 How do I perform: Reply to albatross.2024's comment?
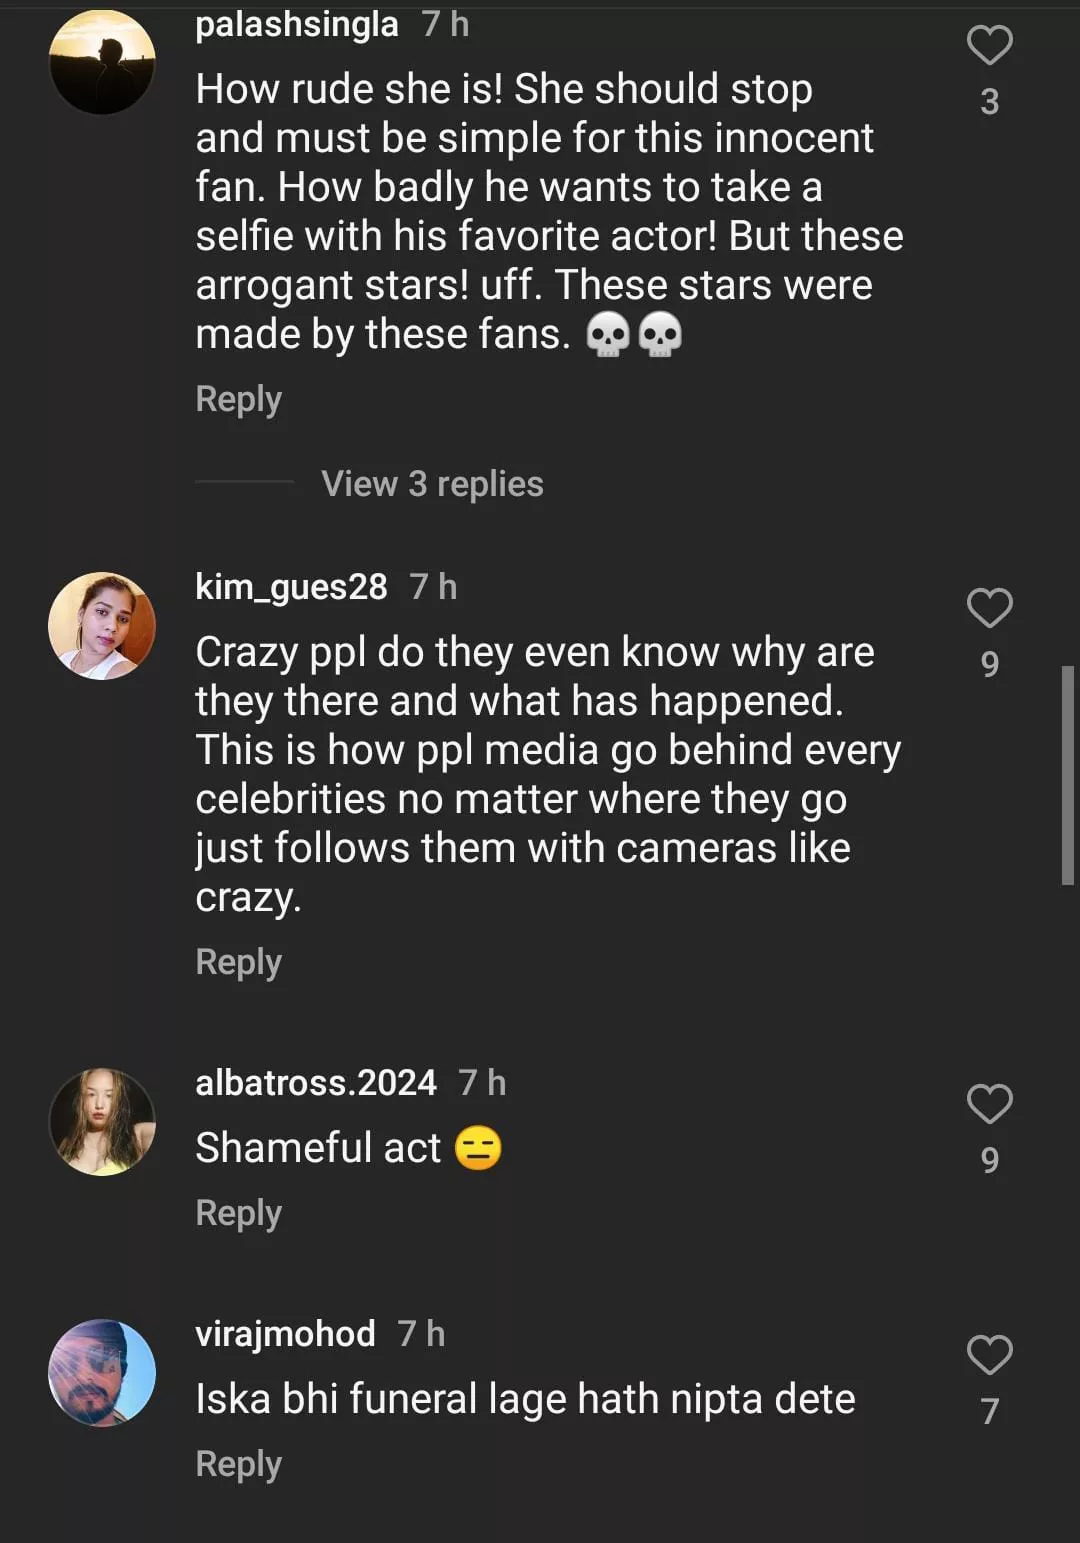coord(238,1213)
